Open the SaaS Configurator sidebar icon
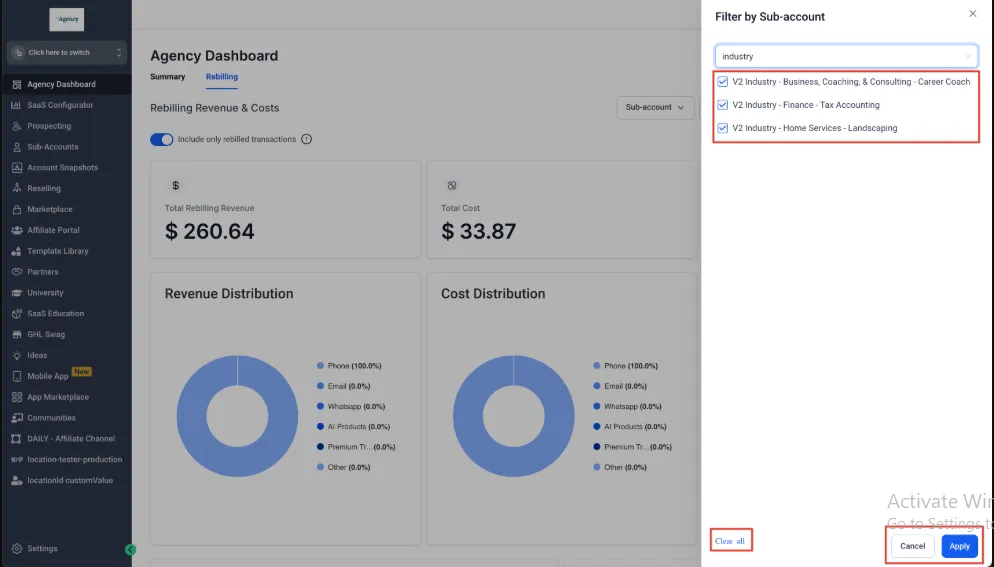Viewport: 994px width, 567px height. tap(16, 105)
